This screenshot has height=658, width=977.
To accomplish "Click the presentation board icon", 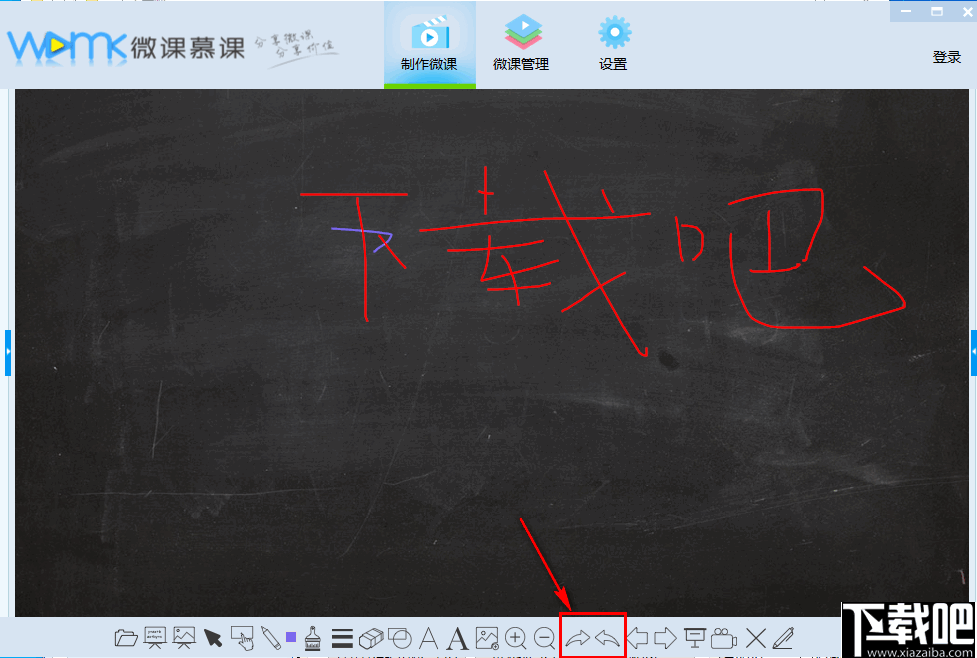I will coord(695,638).
